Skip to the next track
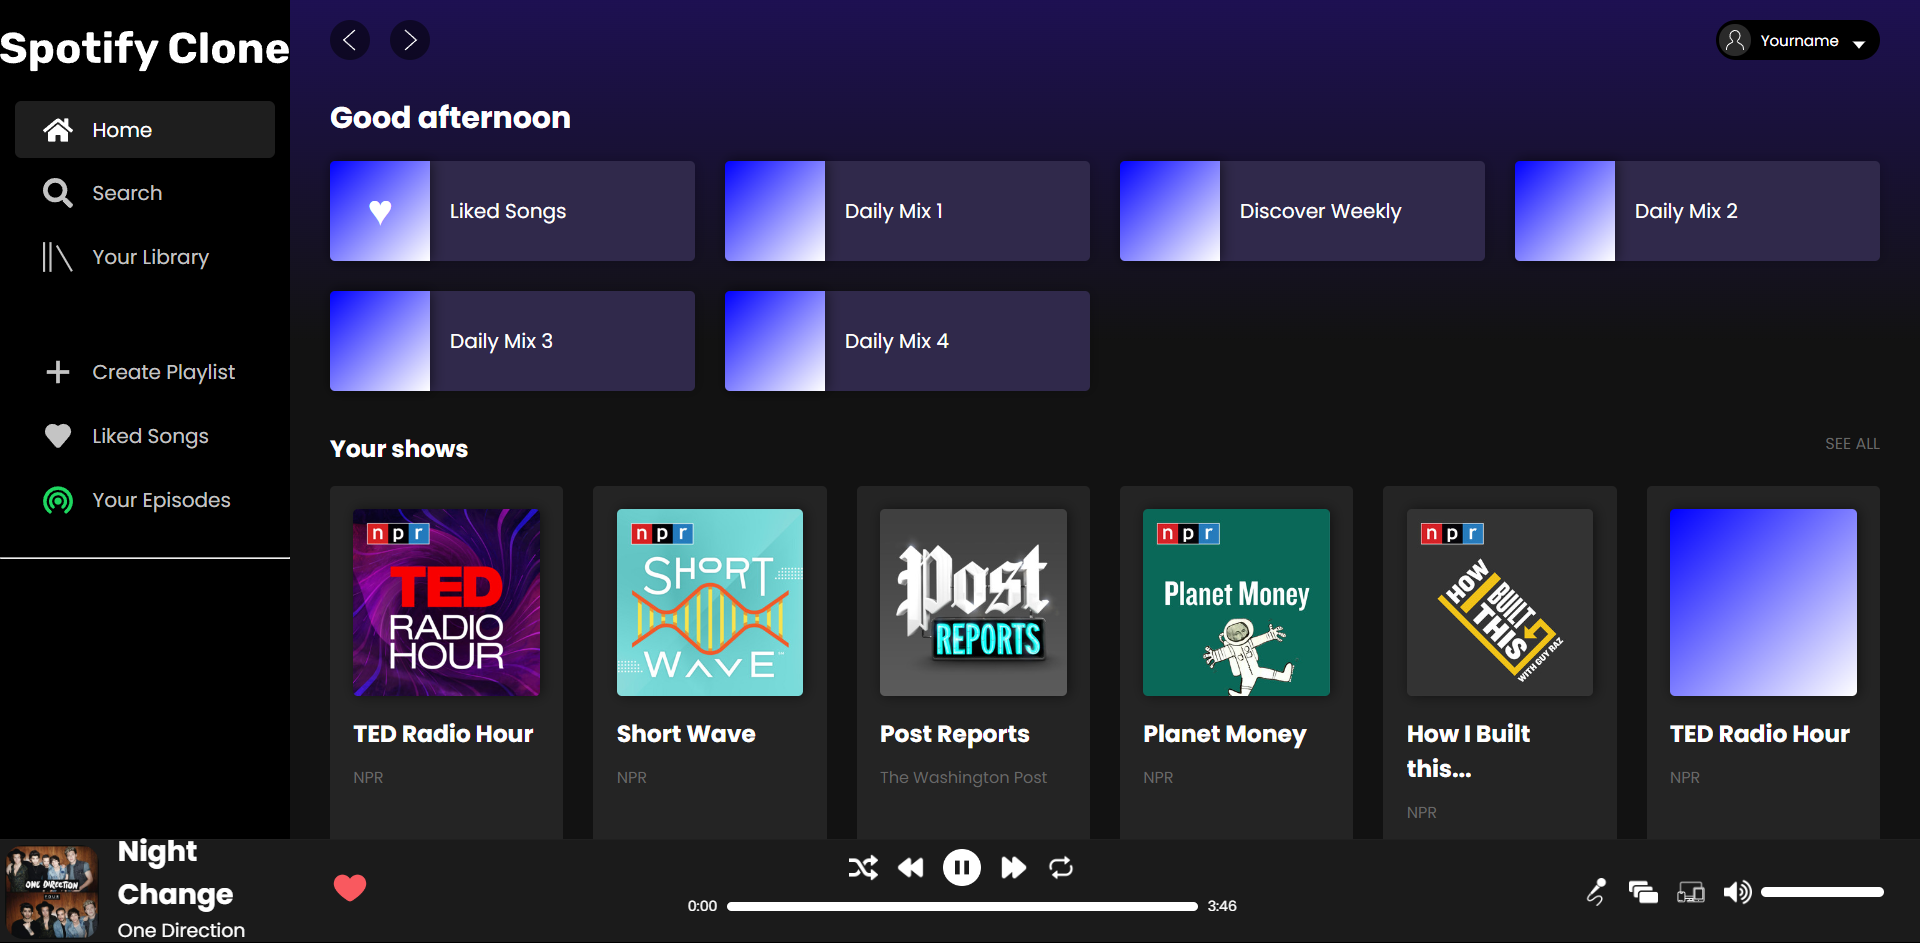 (1013, 867)
